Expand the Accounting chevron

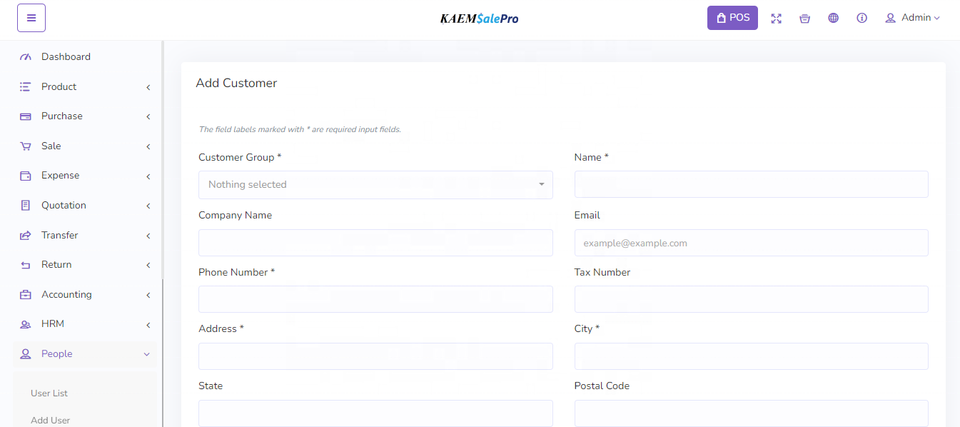coord(148,295)
